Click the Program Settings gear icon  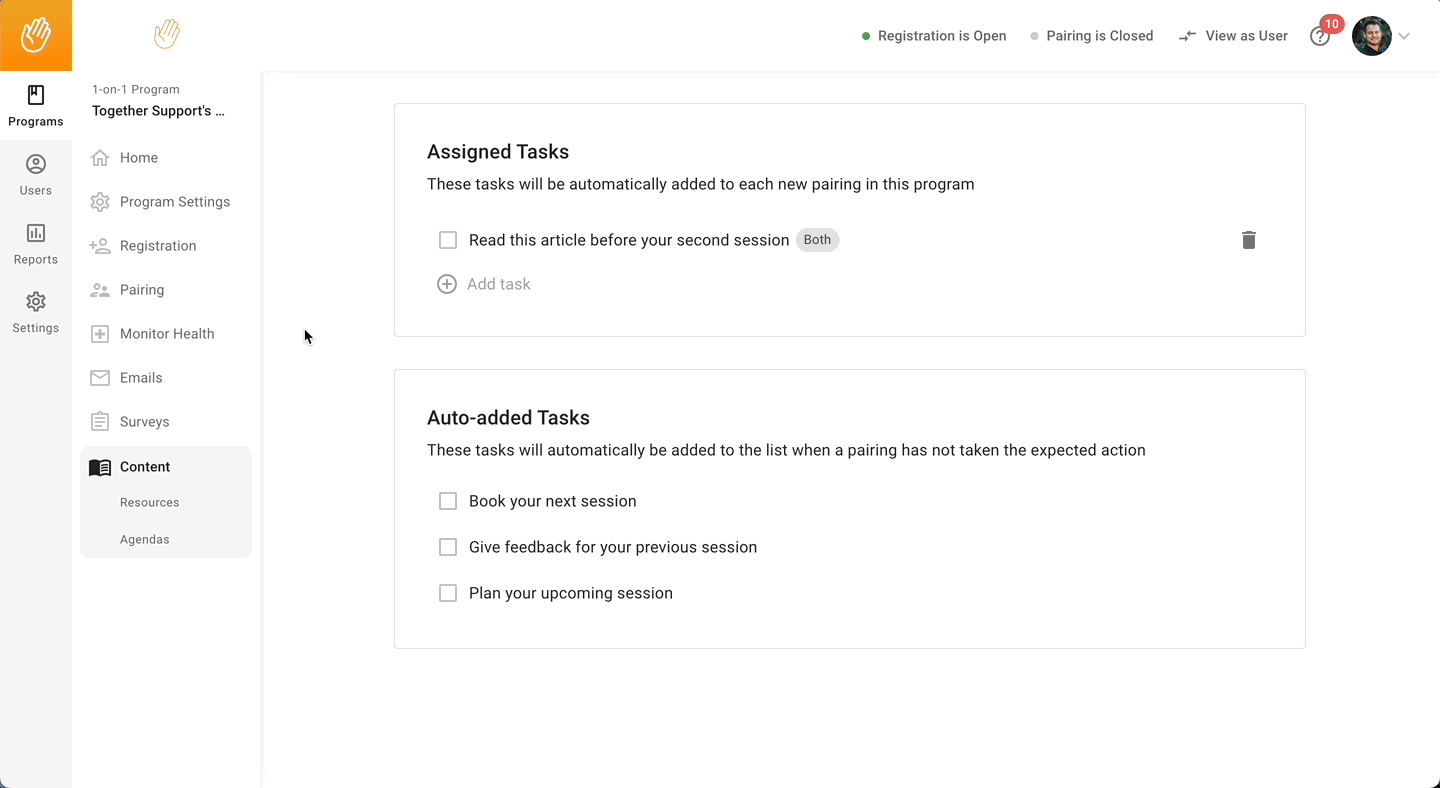100,202
